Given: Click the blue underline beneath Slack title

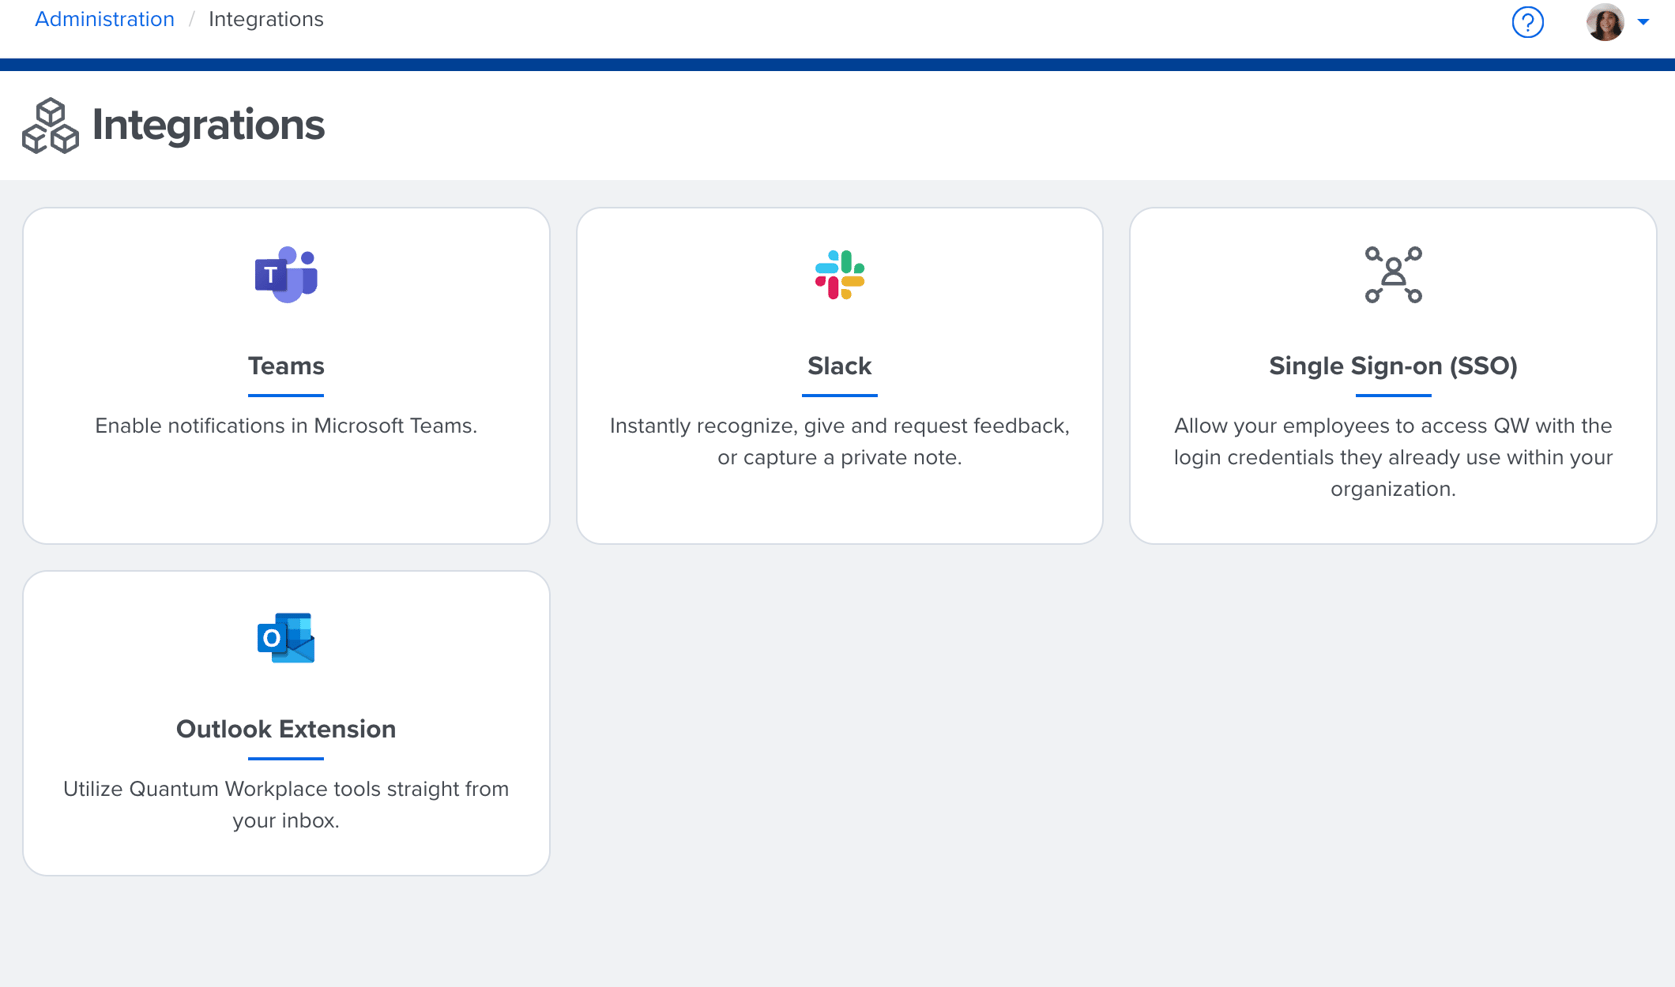Looking at the screenshot, I should [839, 395].
